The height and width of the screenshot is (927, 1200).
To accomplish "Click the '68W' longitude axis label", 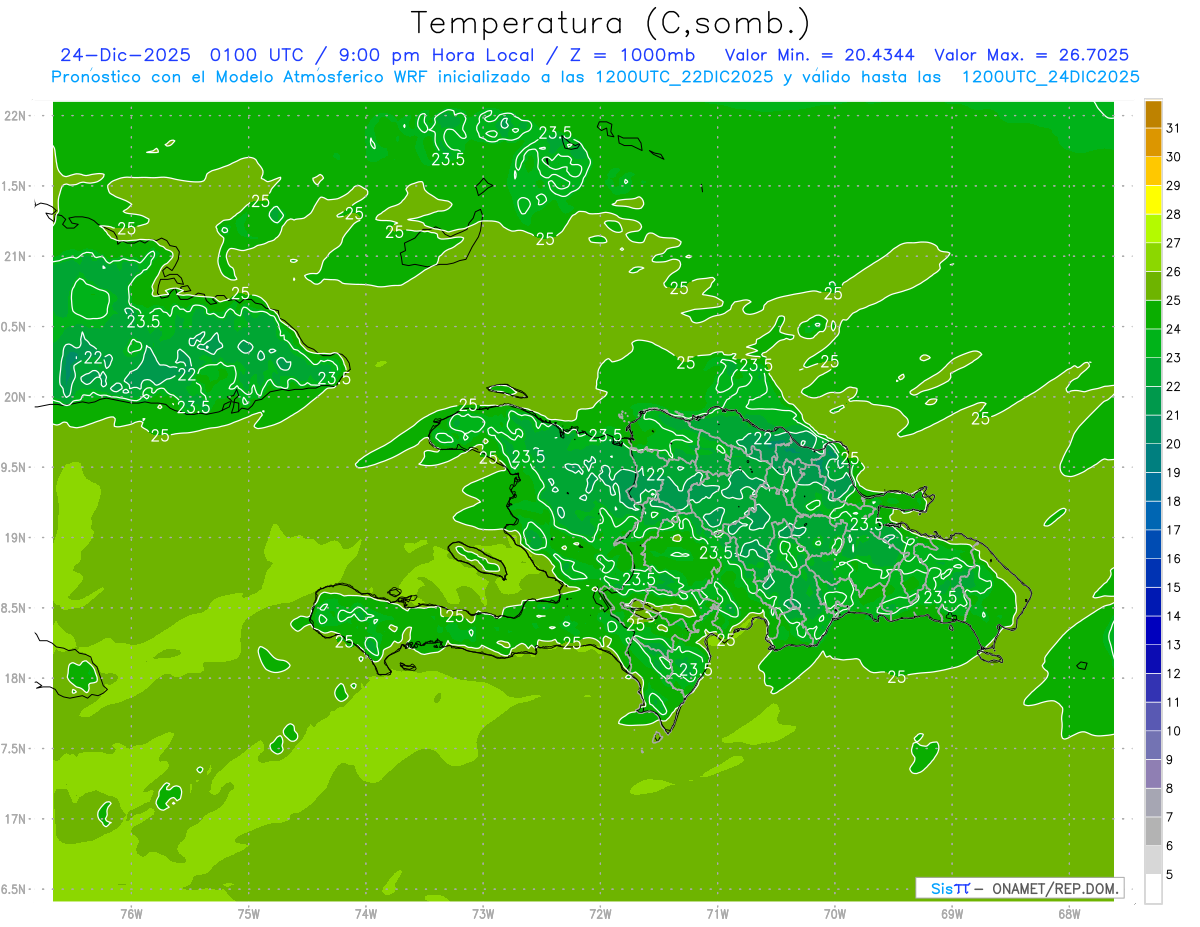I will 1068,913.
